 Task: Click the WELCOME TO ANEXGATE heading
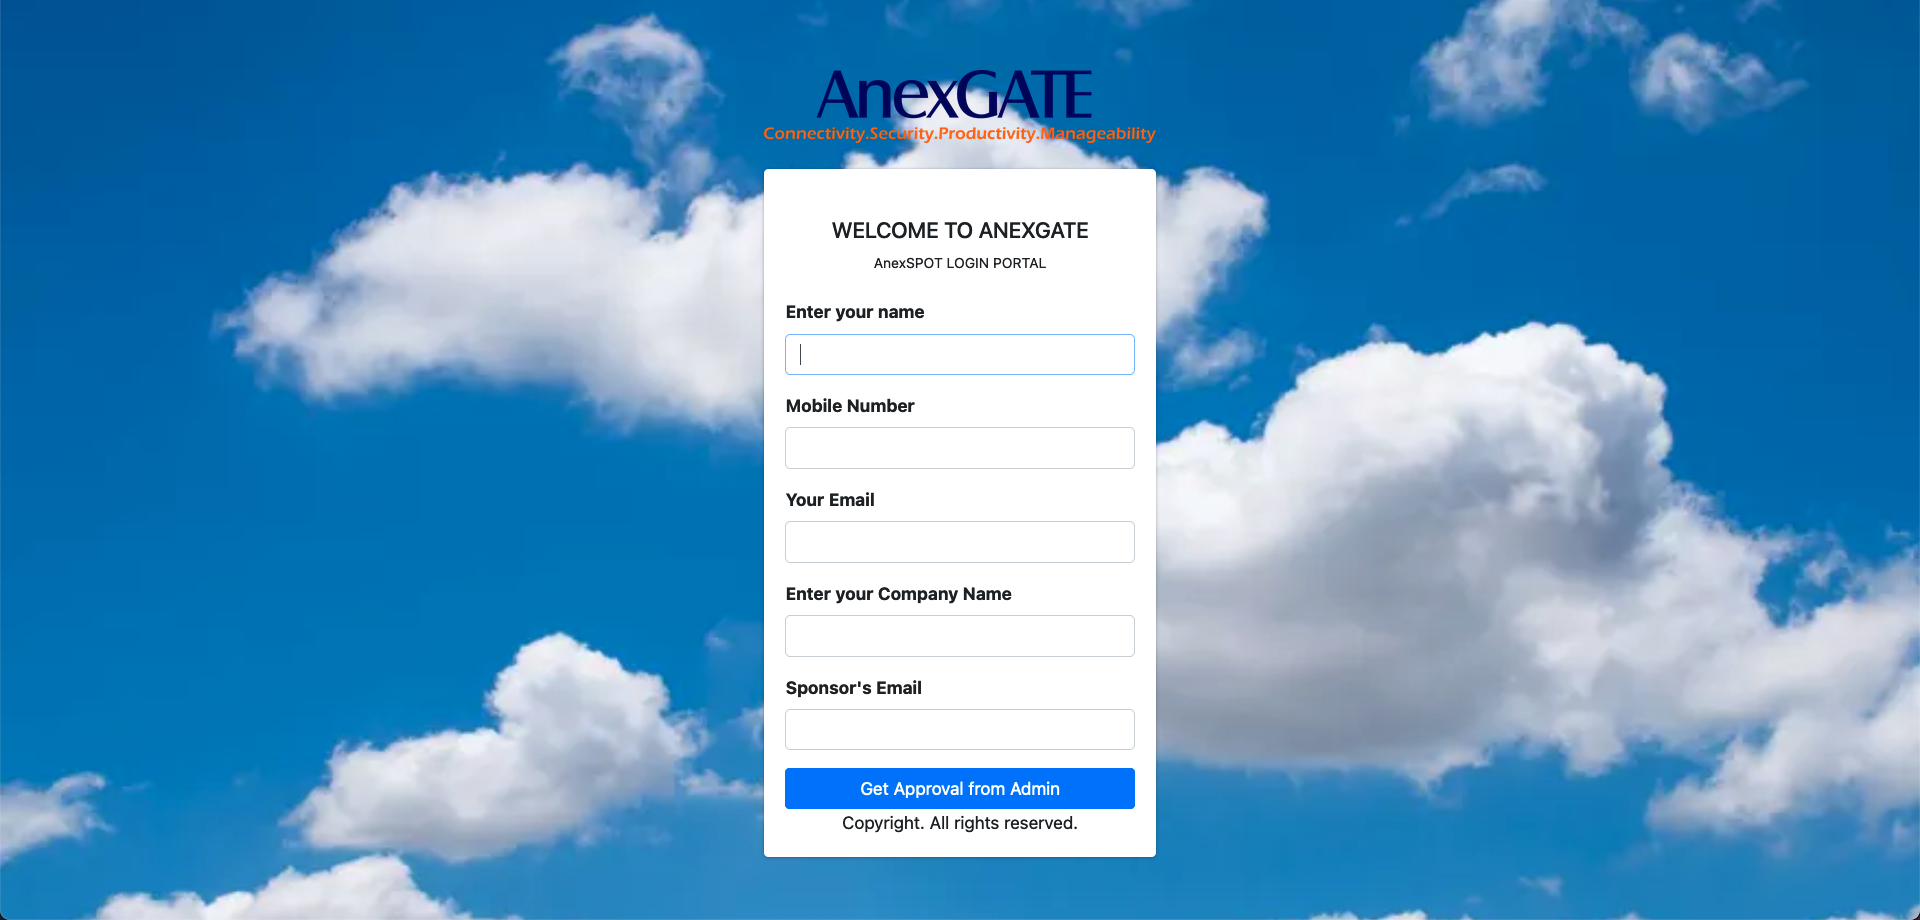pyautogui.click(x=959, y=231)
